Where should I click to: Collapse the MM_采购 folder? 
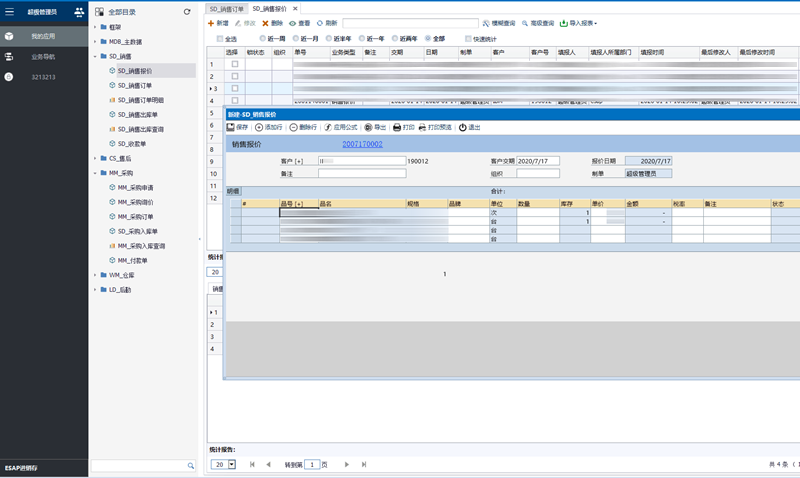tap(95, 173)
